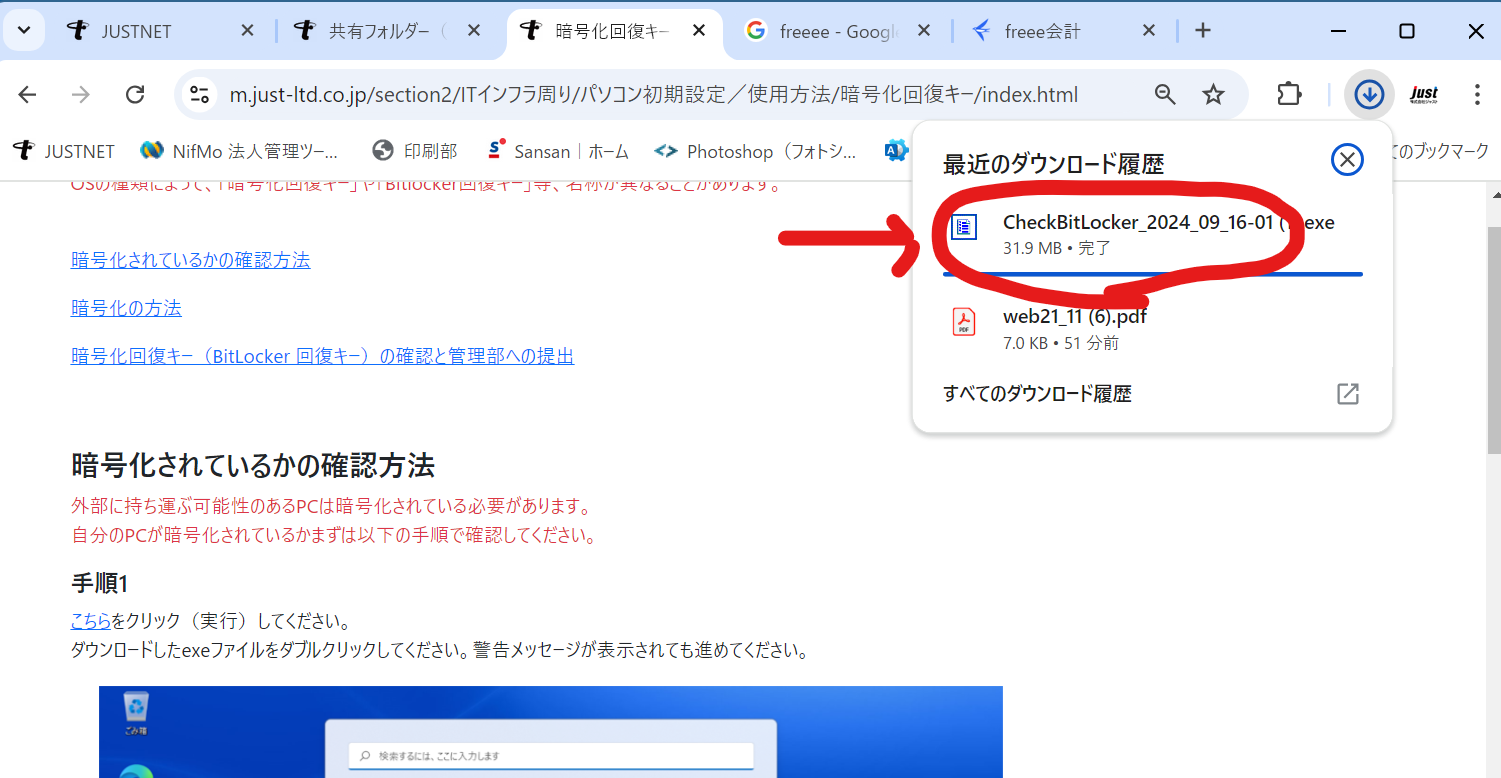Image resolution: width=1501 pixels, height=778 pixels.
Task: Open 印刷部 bookmark
Action: [415, 151]
